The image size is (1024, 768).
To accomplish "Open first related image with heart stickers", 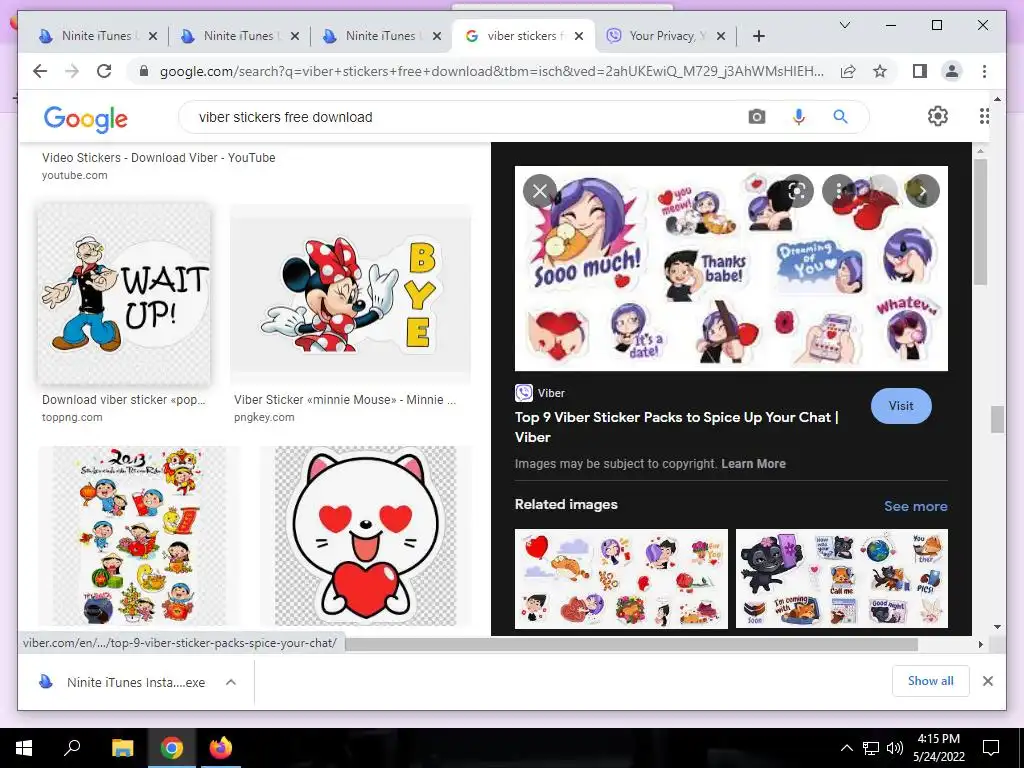I will pyautogui.click(x=621, y=579).
